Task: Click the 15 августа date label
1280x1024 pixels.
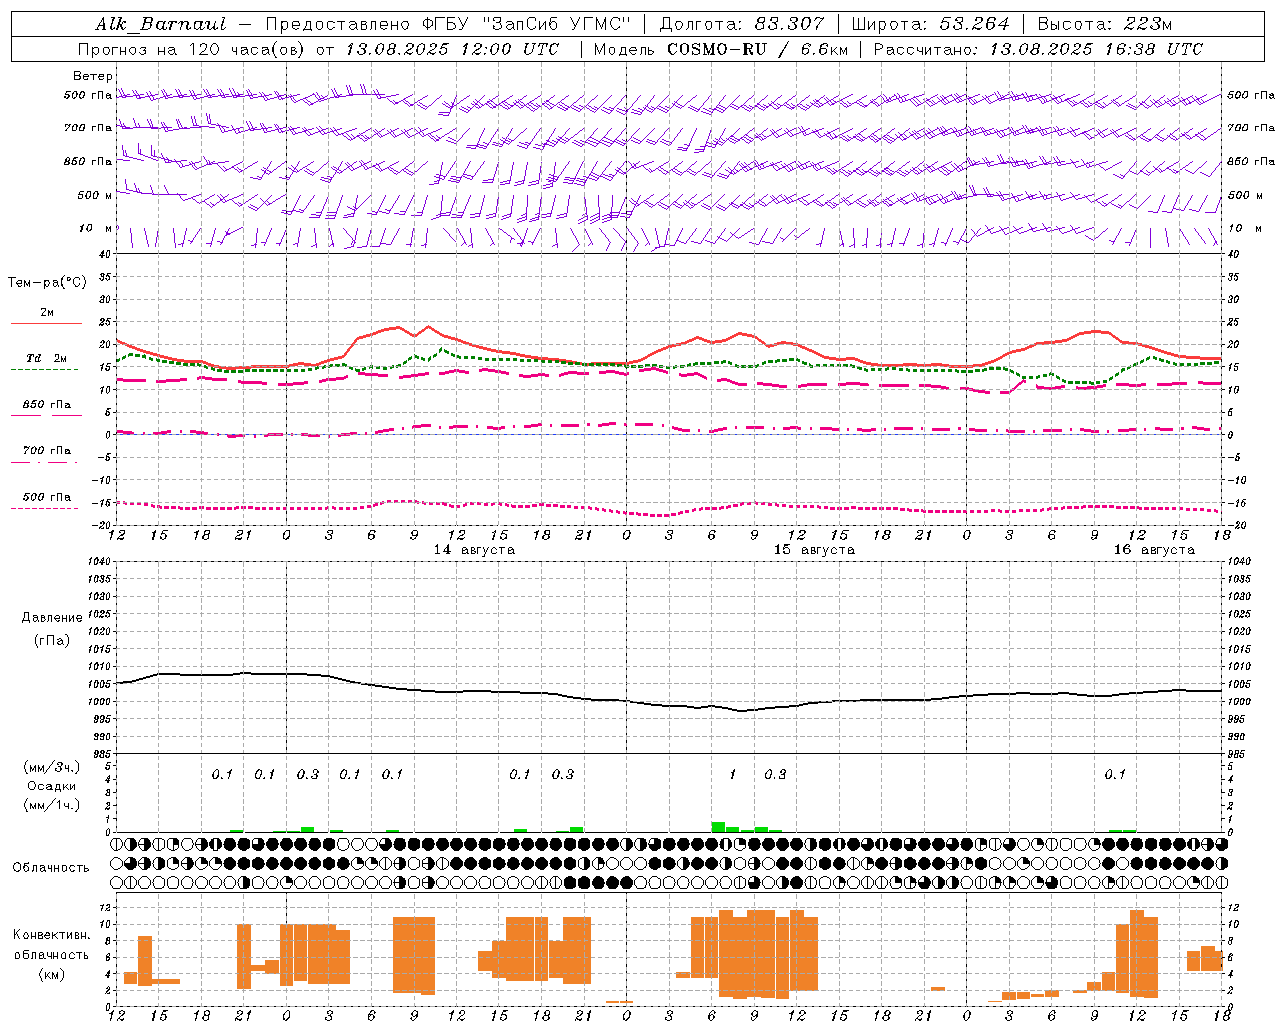Action: click(814, 550)
